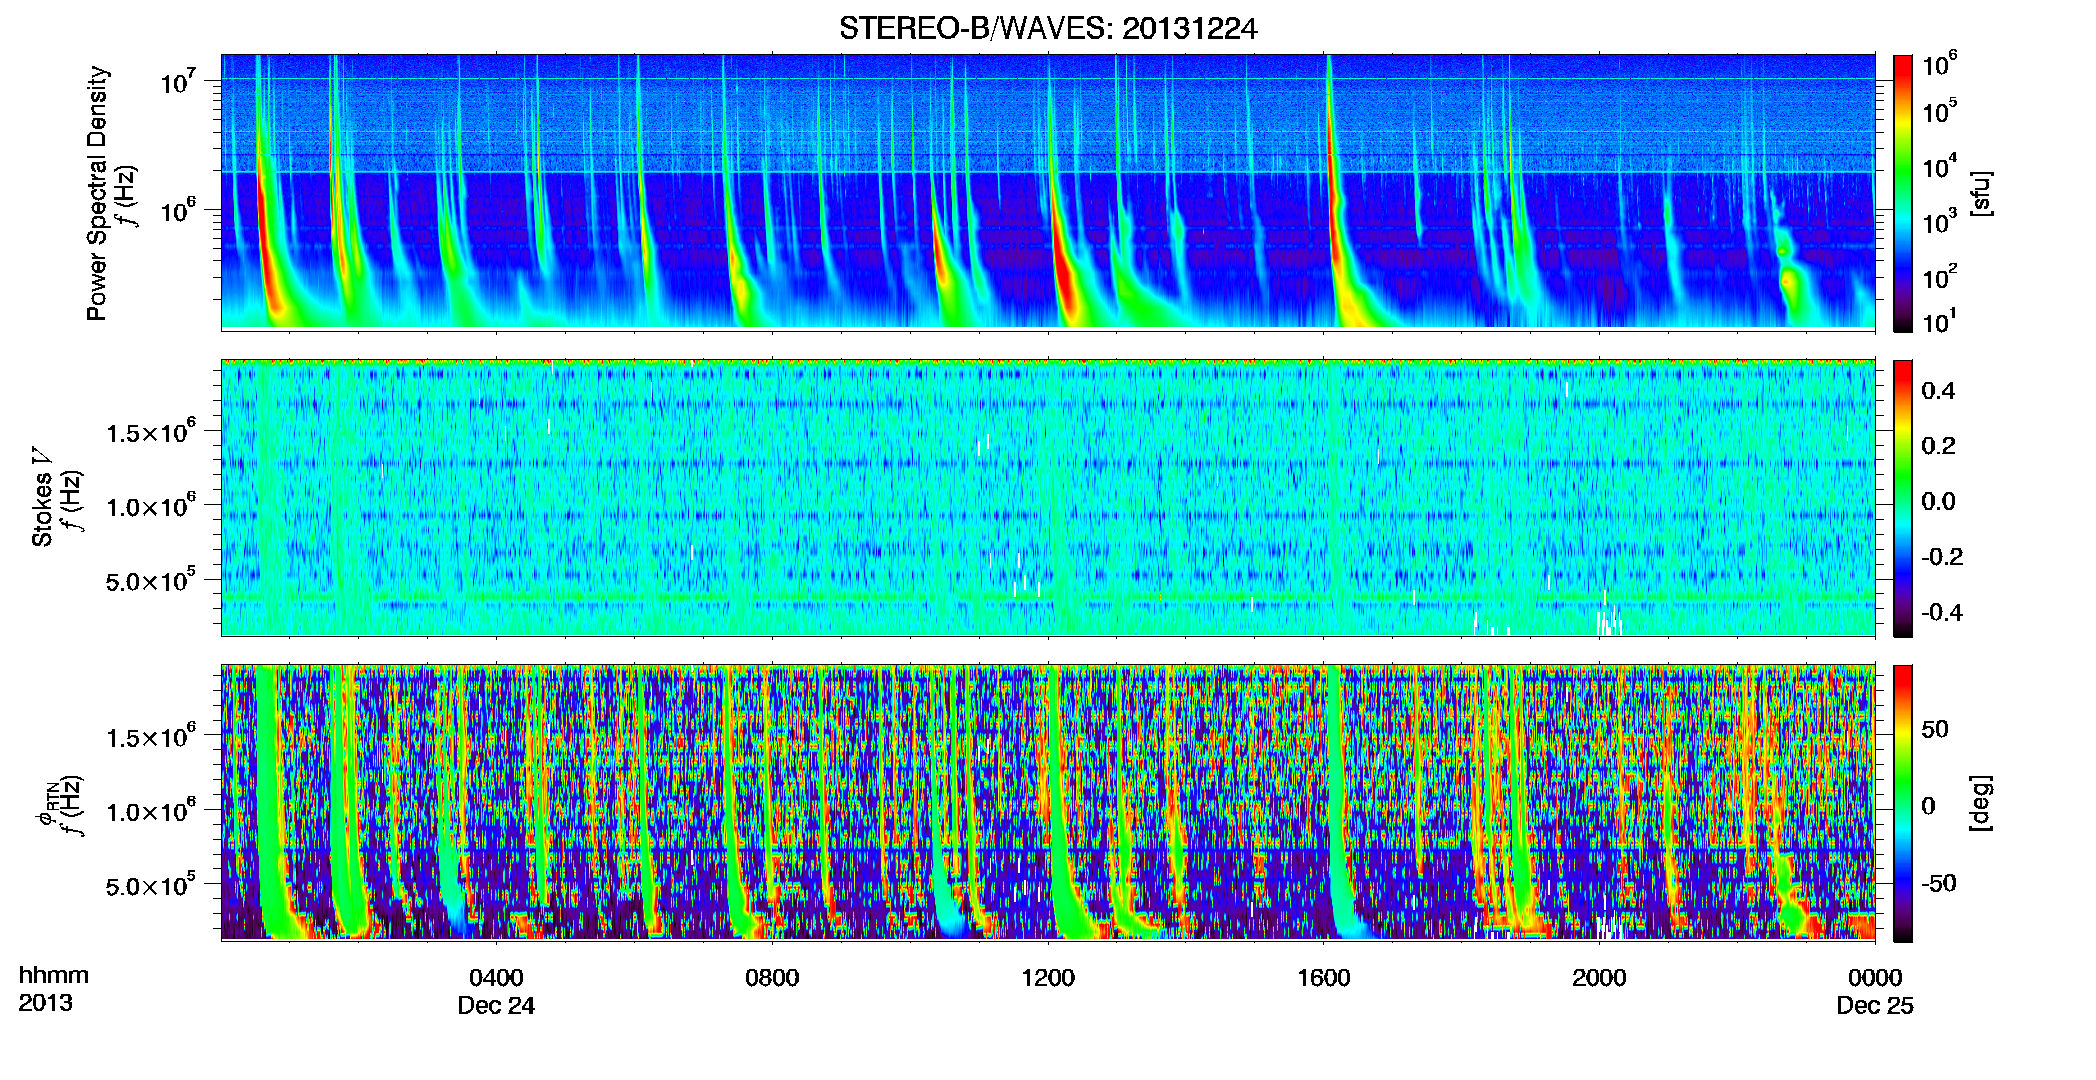Click the hhmm axis unit label
This screenshot has width=2096, height=1080.
click(54, 975)
